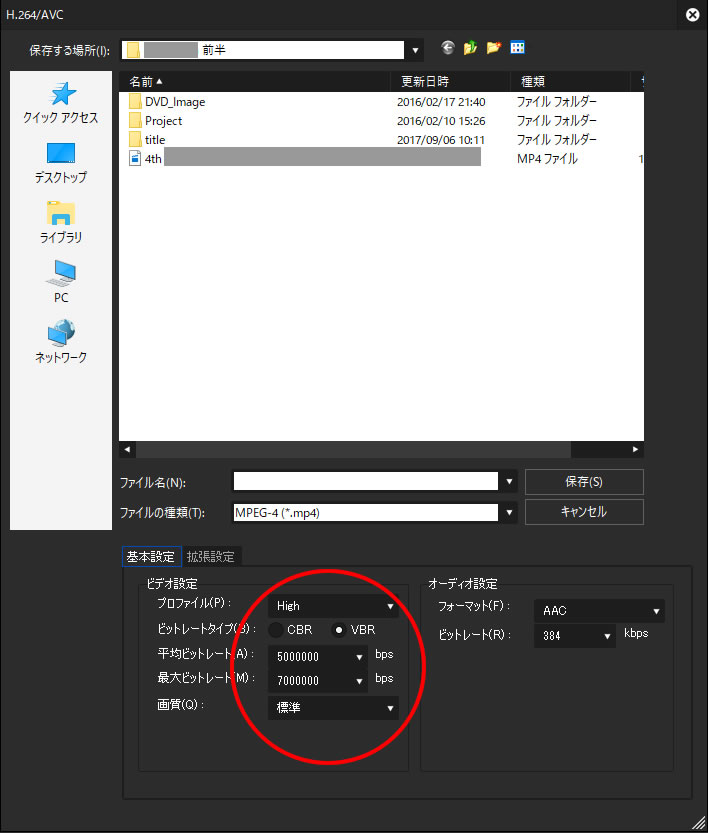Select Quick Access in the sidebar
Image resolution: width=708 pixels, height=833 pixels.
coord(61,103)
